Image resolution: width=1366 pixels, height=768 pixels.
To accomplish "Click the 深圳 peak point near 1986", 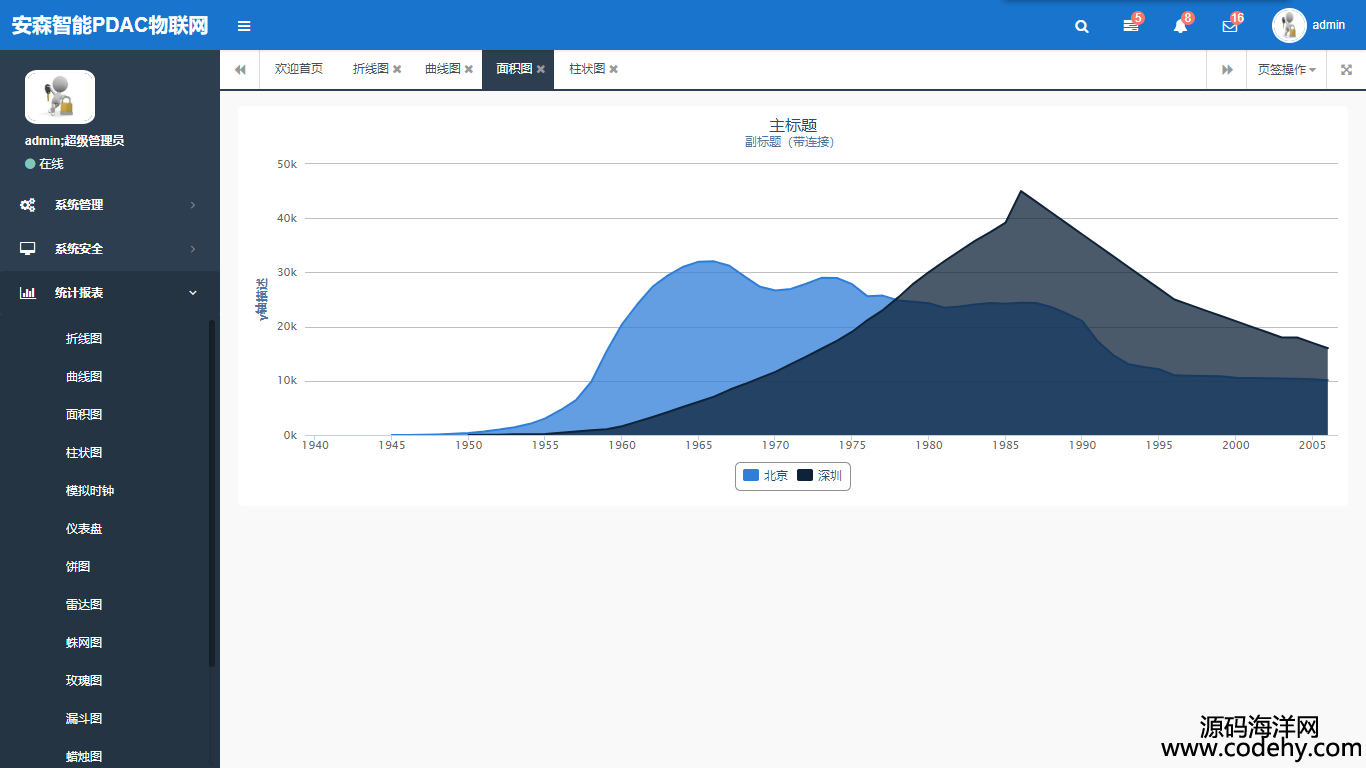I will coord(1021,191).
